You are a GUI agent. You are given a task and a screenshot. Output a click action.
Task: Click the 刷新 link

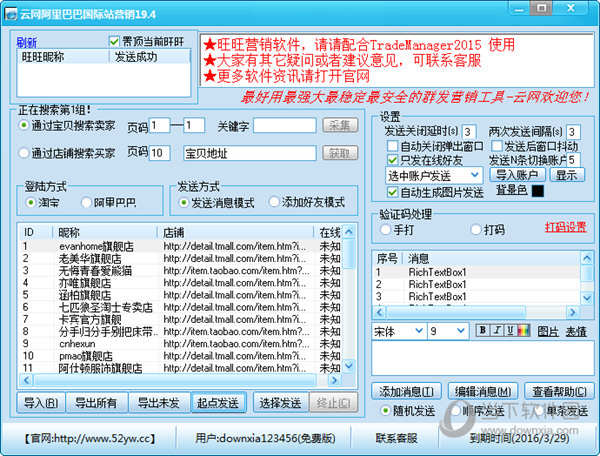tap(26, 42)
